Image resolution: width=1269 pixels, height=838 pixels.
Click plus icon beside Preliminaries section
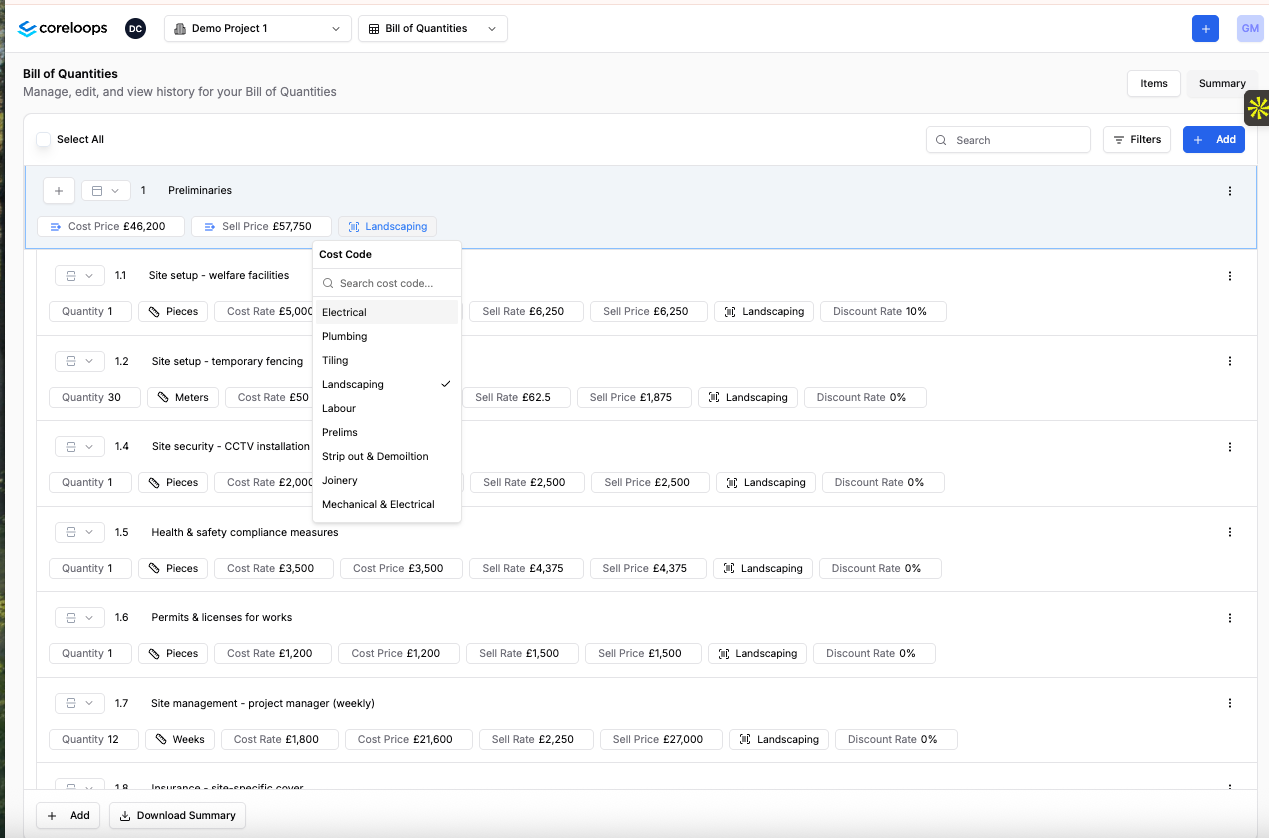tap(59, 191)
